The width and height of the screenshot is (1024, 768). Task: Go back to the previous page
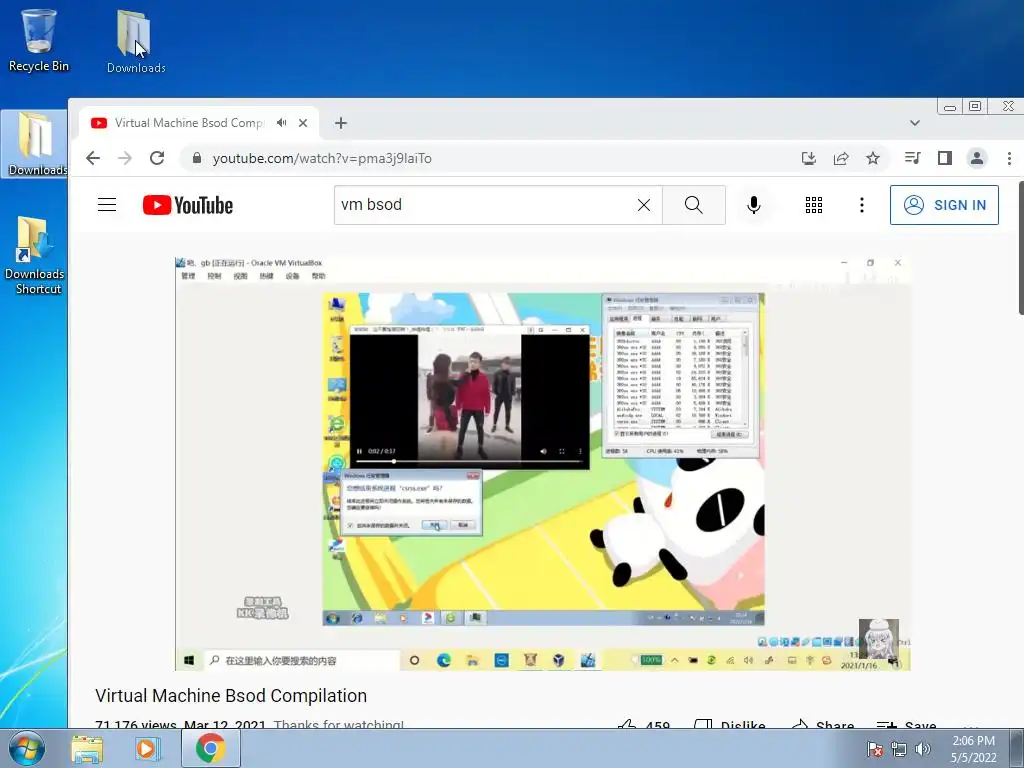point(93,158)
